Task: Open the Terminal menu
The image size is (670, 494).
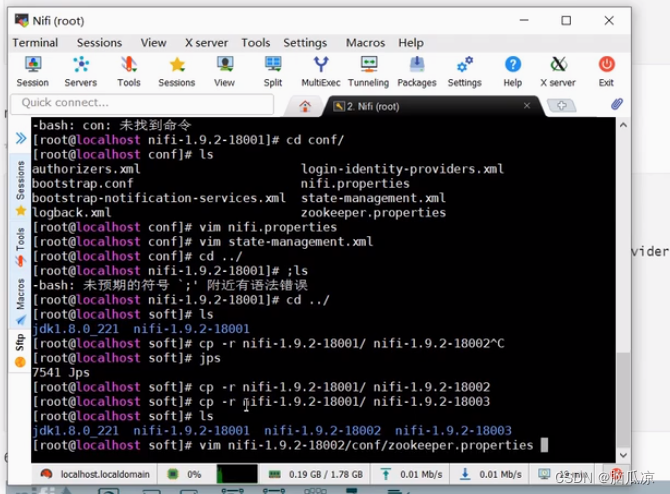Action: tap(35, 43)
